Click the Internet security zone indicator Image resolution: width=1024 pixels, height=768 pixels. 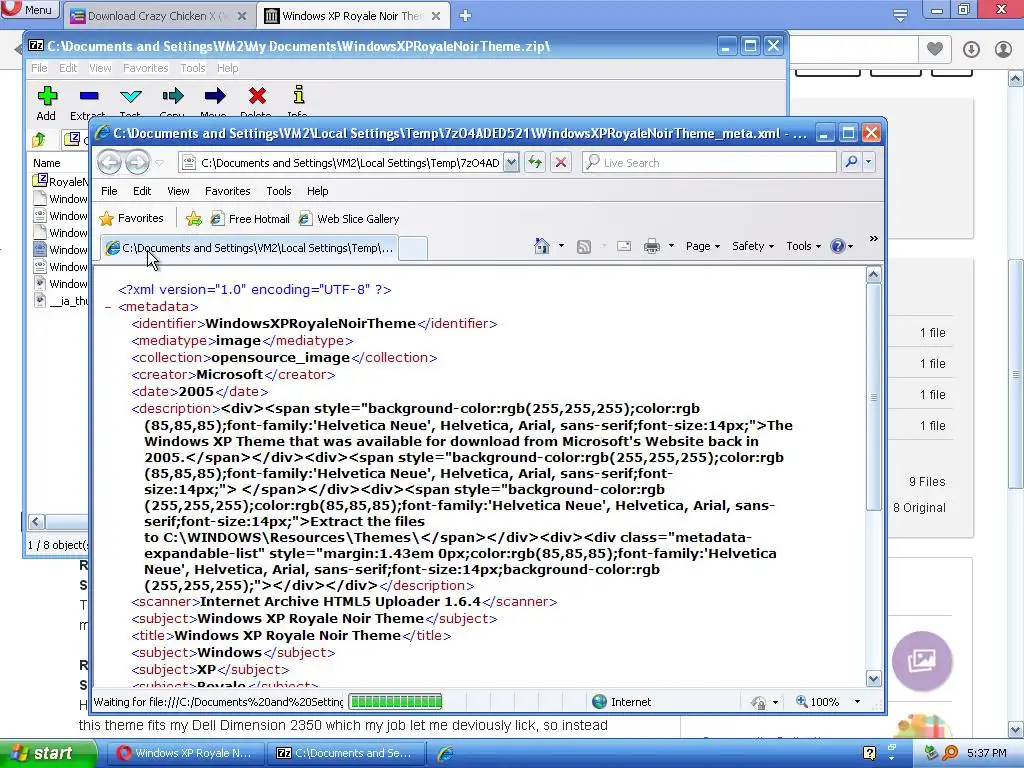622,702
